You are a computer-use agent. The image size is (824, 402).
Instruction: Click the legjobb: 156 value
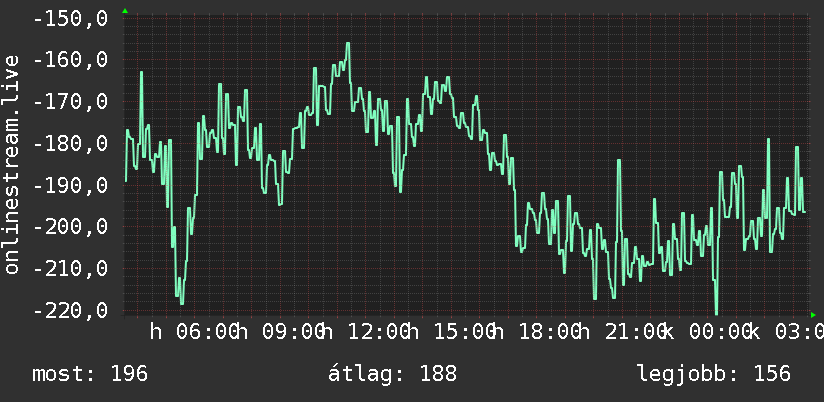point(714,374)
